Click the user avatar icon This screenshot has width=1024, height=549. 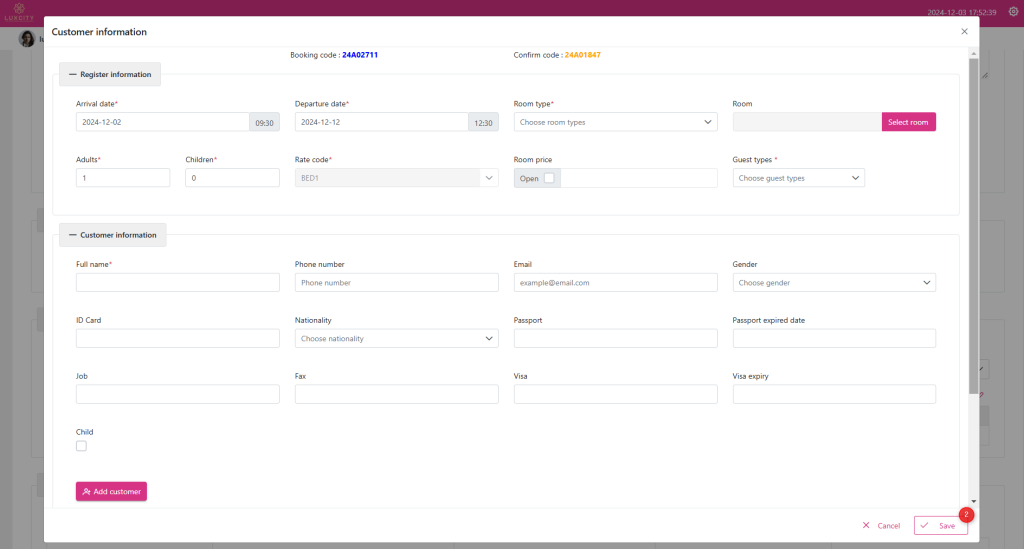[27, 39]
